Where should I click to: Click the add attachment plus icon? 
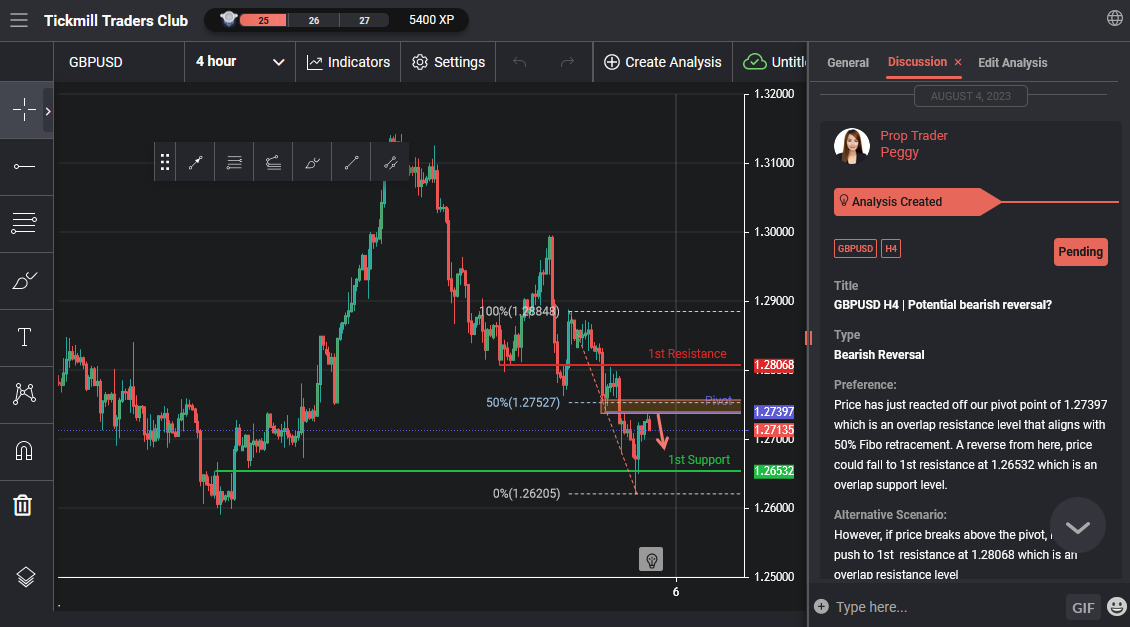point(821,606)
